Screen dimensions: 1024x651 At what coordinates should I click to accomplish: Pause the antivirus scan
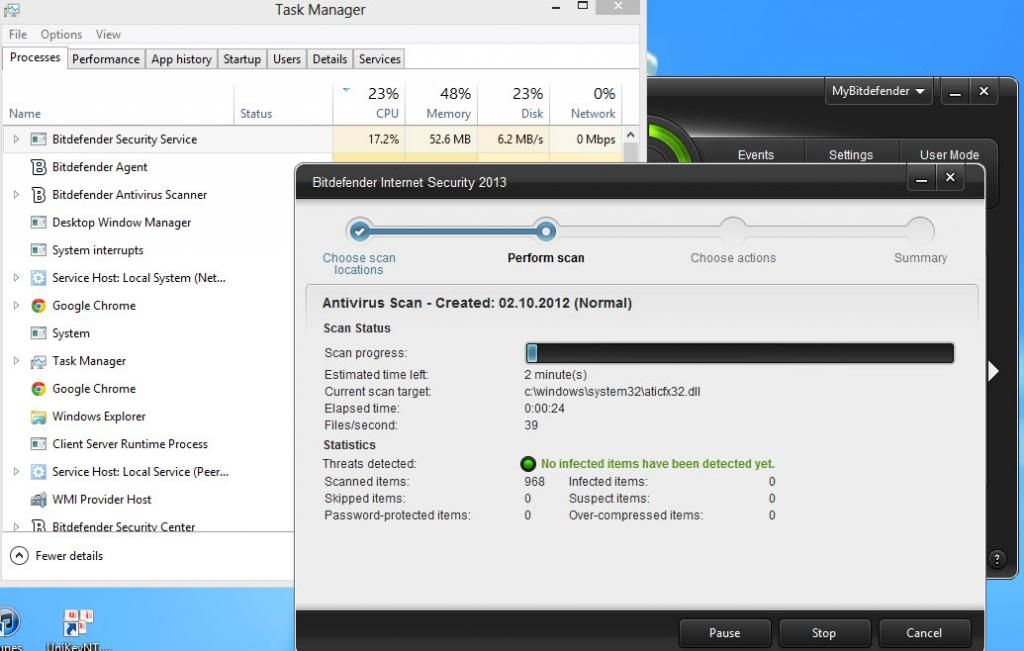pyautogui.click(x=724, y=633)
